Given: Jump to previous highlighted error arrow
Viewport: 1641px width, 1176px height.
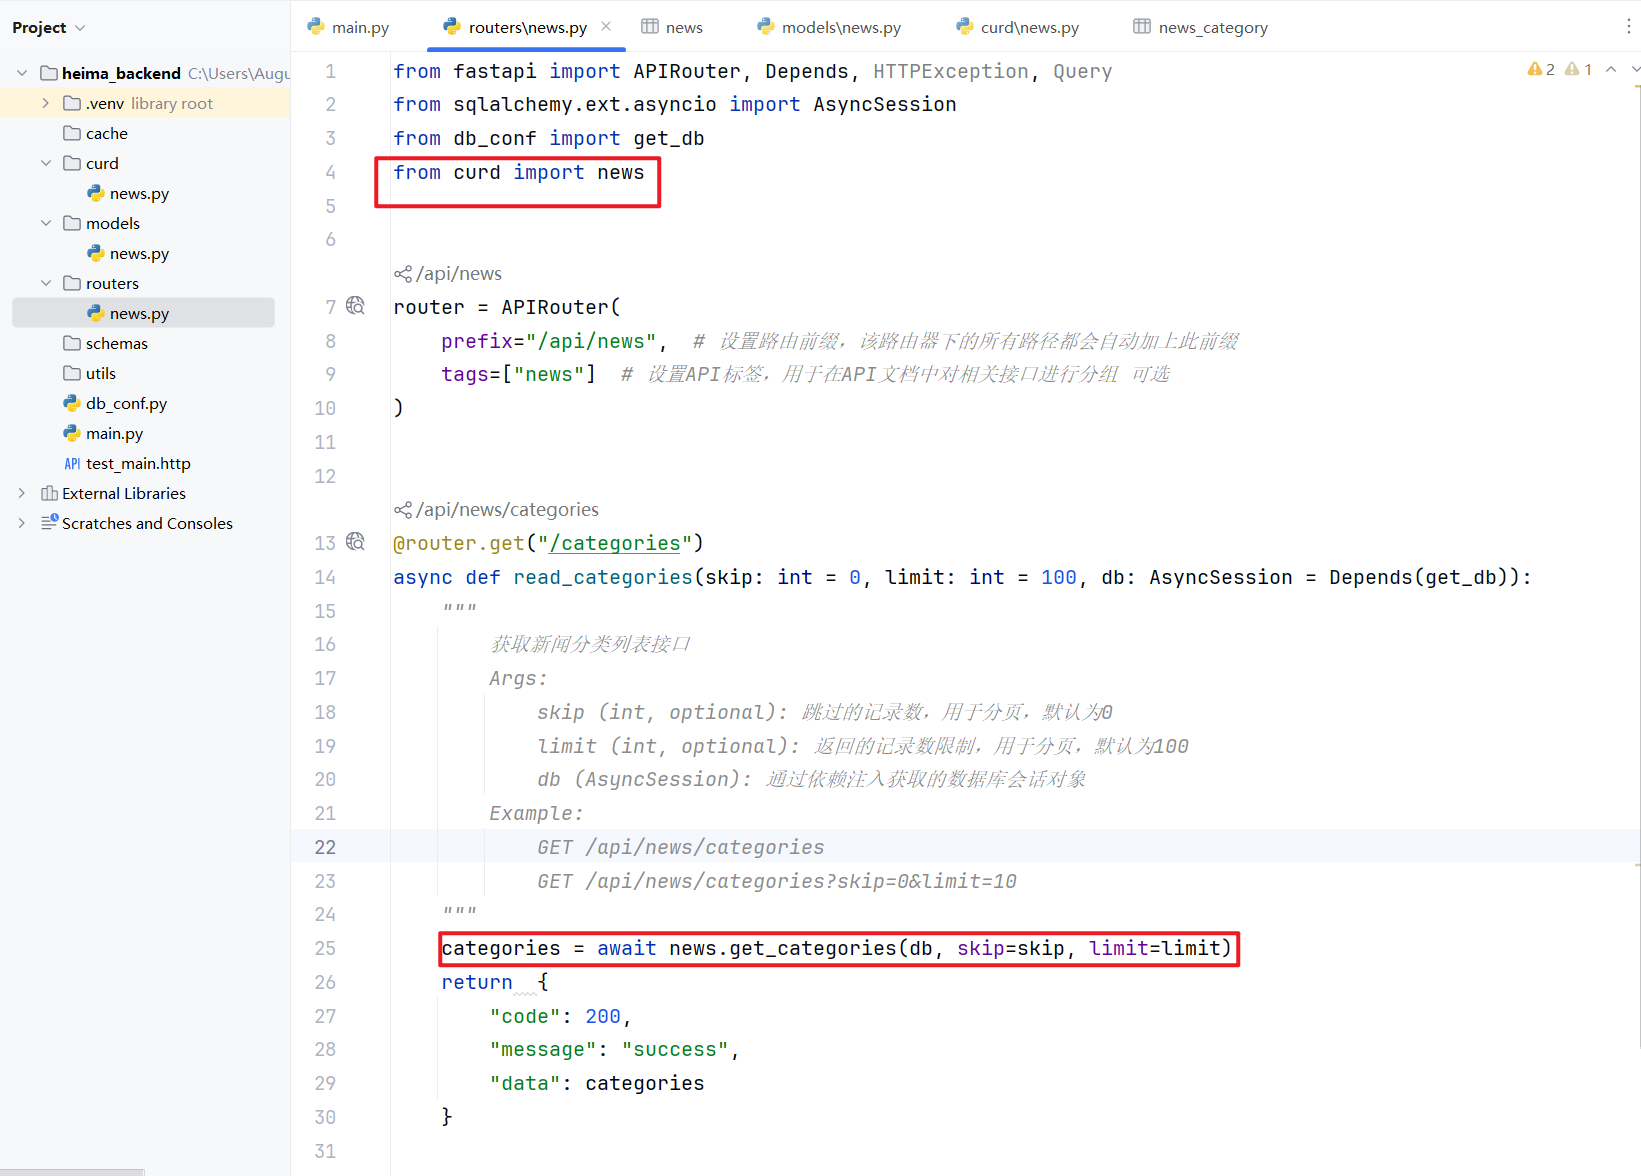Looking at the screenshot, I should point(1611,69).
